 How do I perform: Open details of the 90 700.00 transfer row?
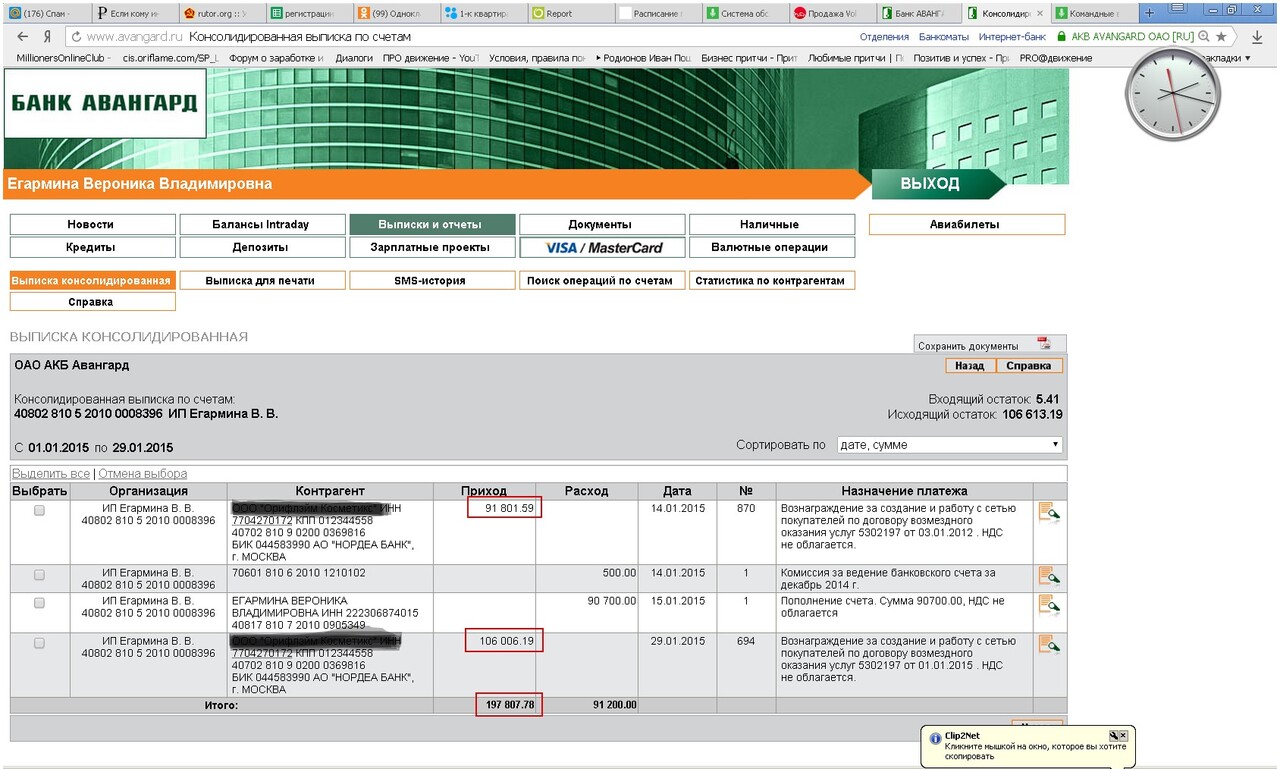click(1049, 605)
